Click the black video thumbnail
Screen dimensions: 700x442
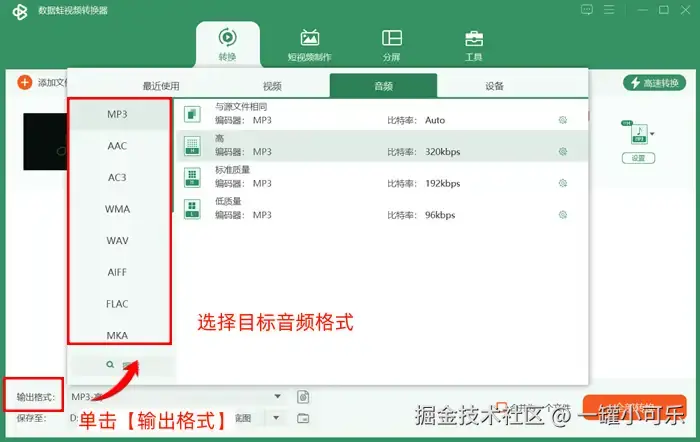[x=45, y=142]
